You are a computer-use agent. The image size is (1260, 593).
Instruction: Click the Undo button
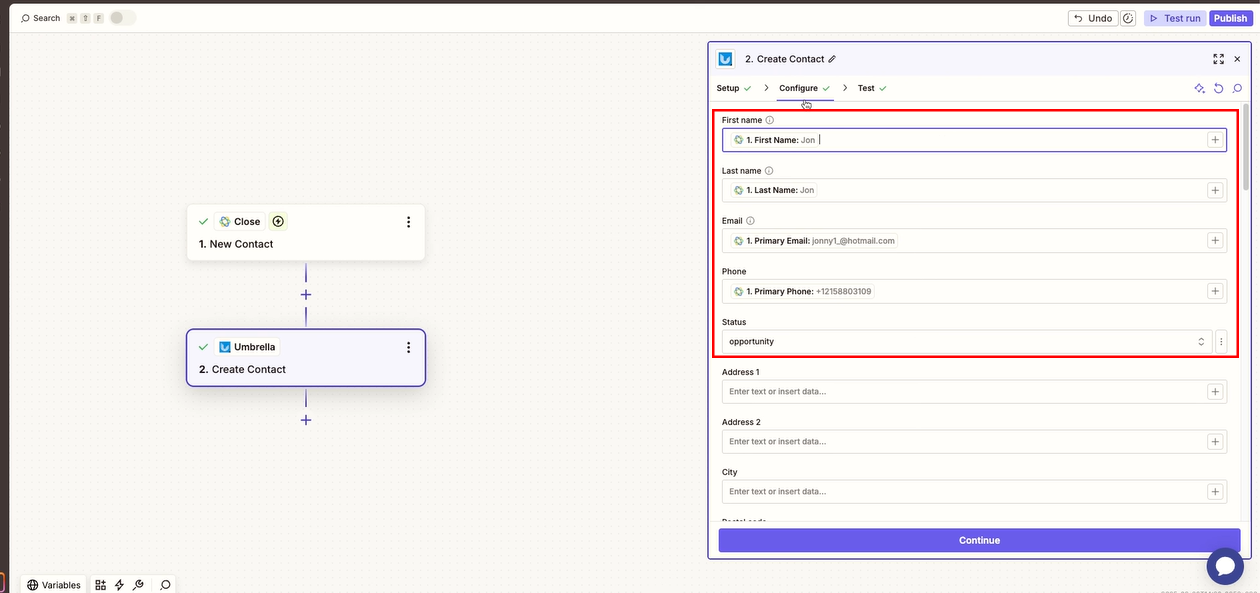click(1092, 18)
